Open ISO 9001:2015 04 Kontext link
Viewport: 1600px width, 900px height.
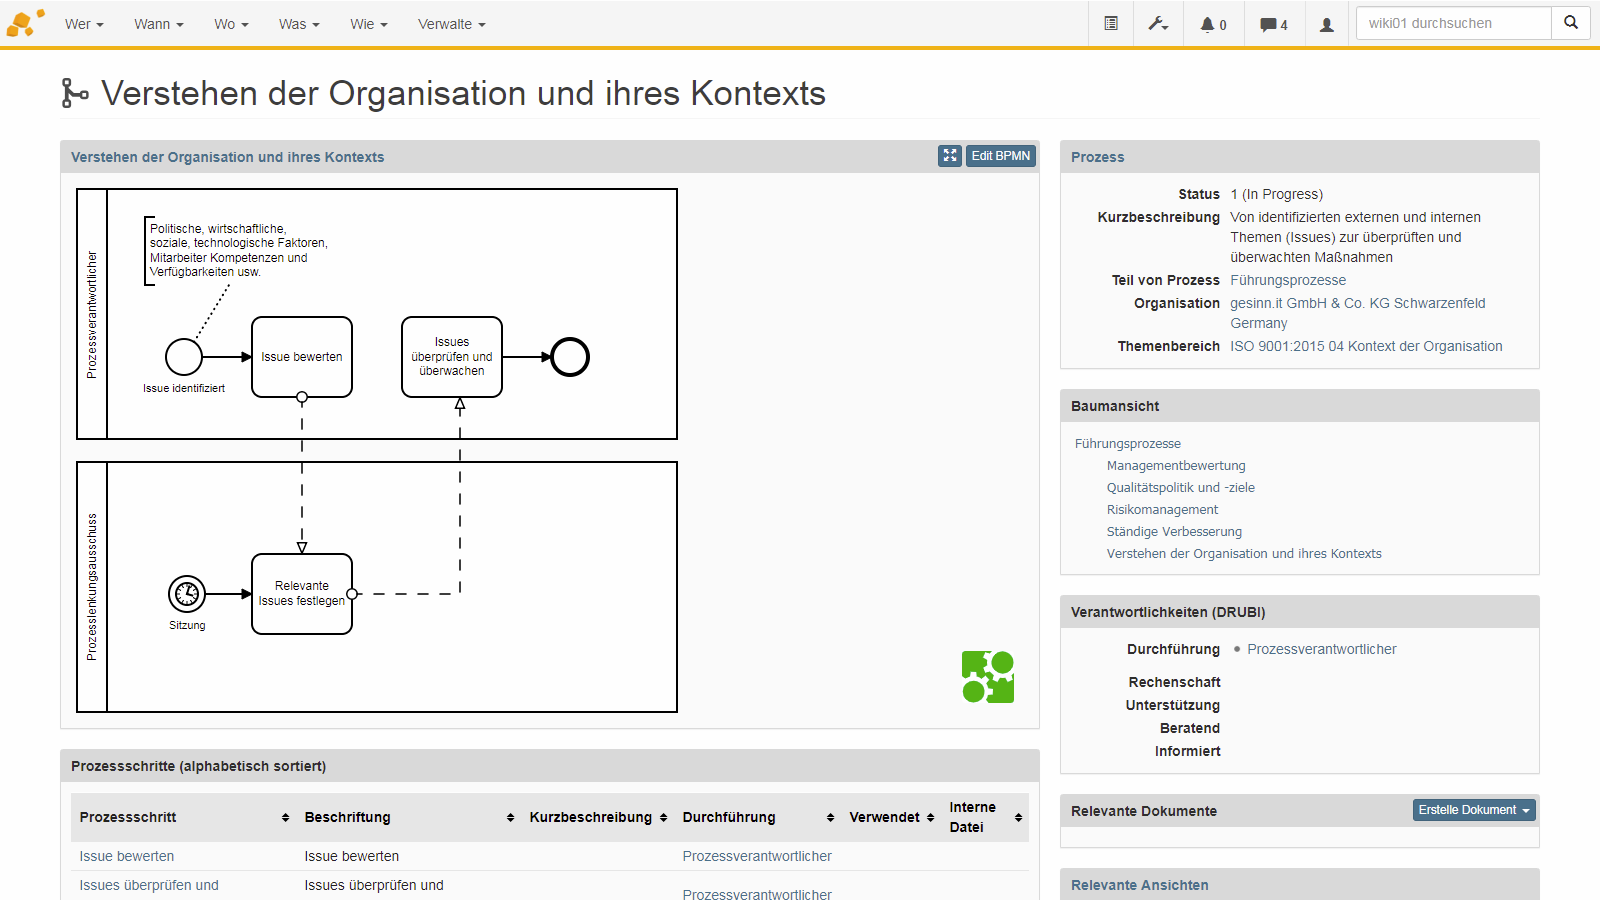tap(1366, 346)
